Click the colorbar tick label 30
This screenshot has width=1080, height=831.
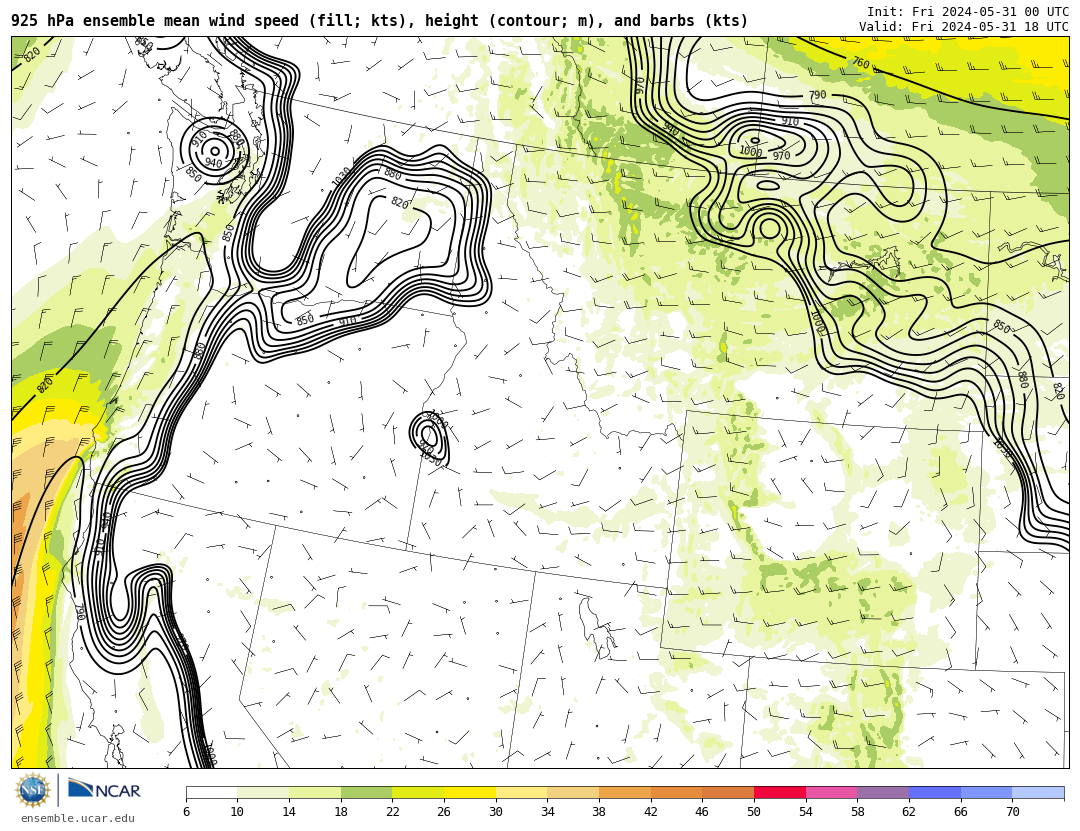[x=495, y=812]
